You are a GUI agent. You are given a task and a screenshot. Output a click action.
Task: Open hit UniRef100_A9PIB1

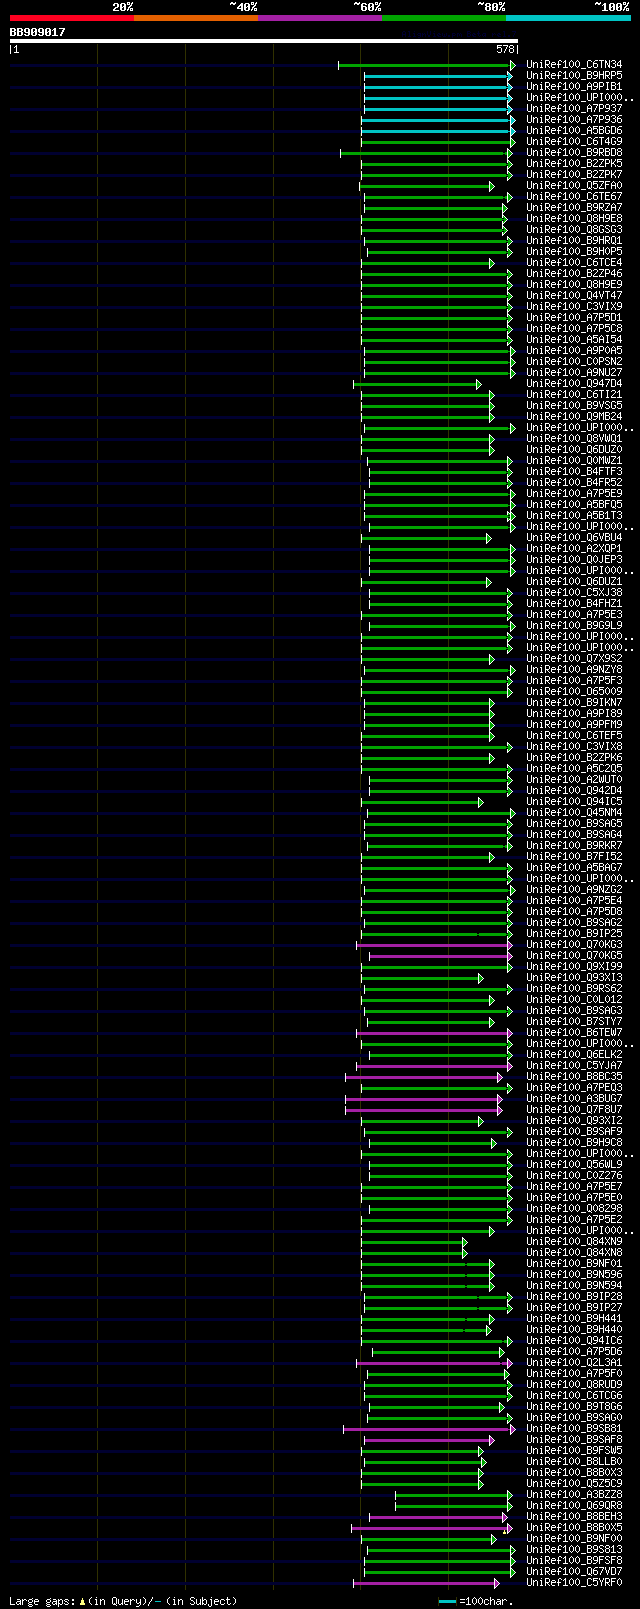point(574,87)
